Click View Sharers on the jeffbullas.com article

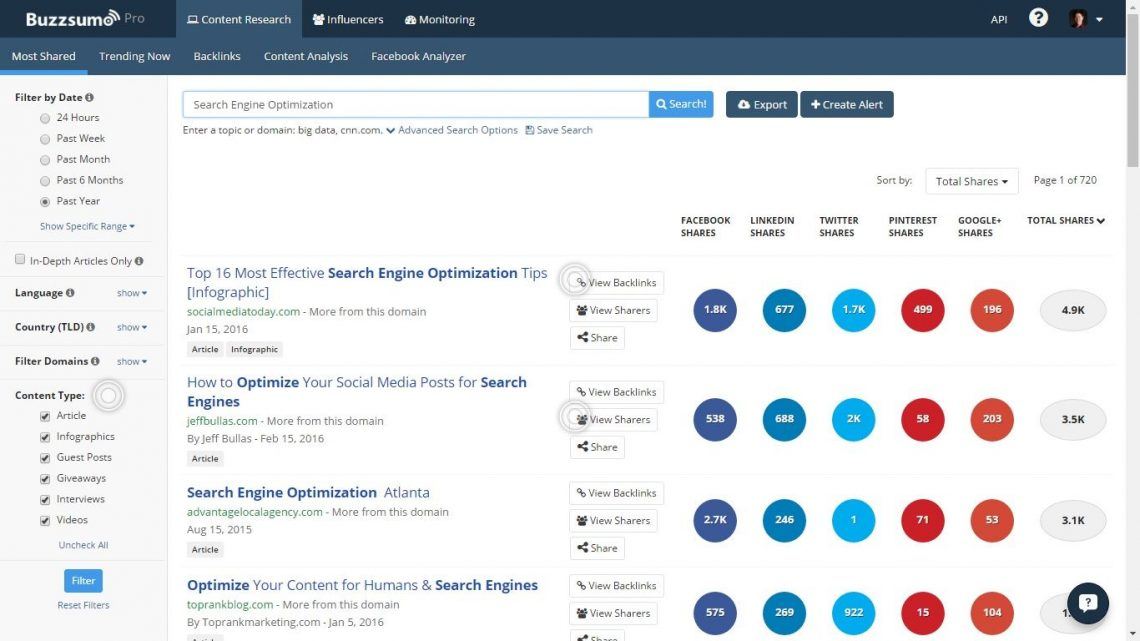tap(613, 419)
